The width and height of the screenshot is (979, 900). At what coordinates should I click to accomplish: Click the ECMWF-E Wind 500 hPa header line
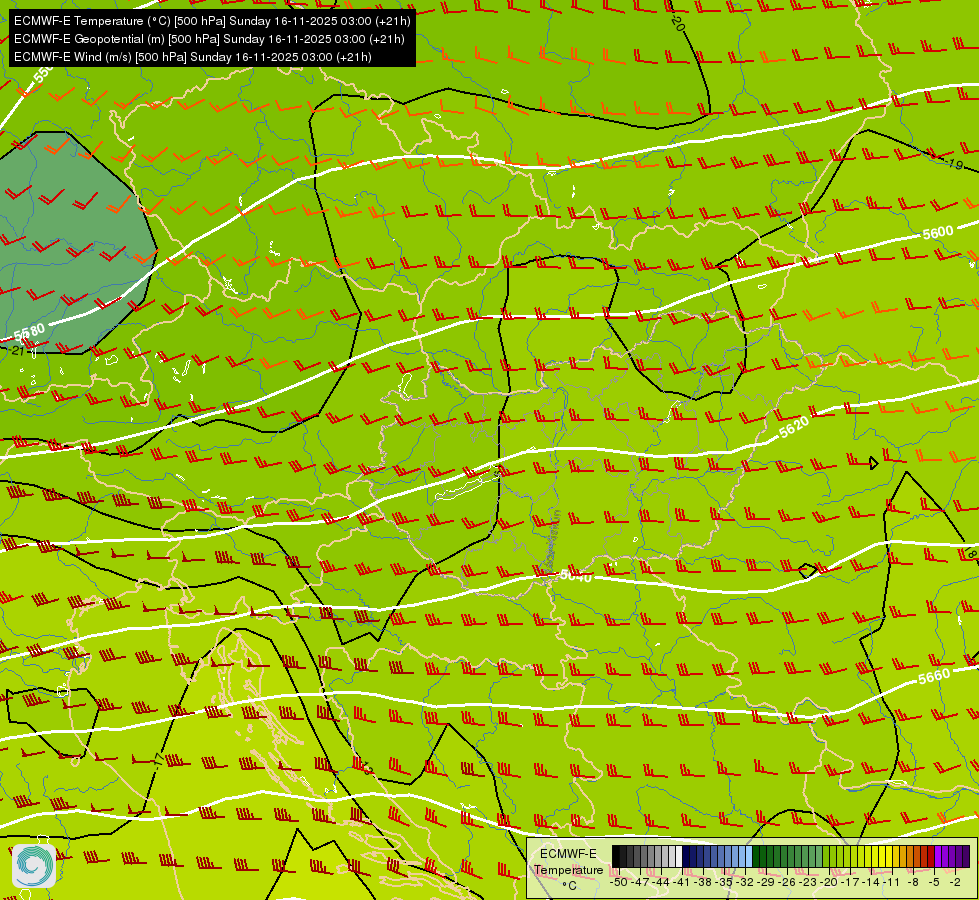point(193,57)
